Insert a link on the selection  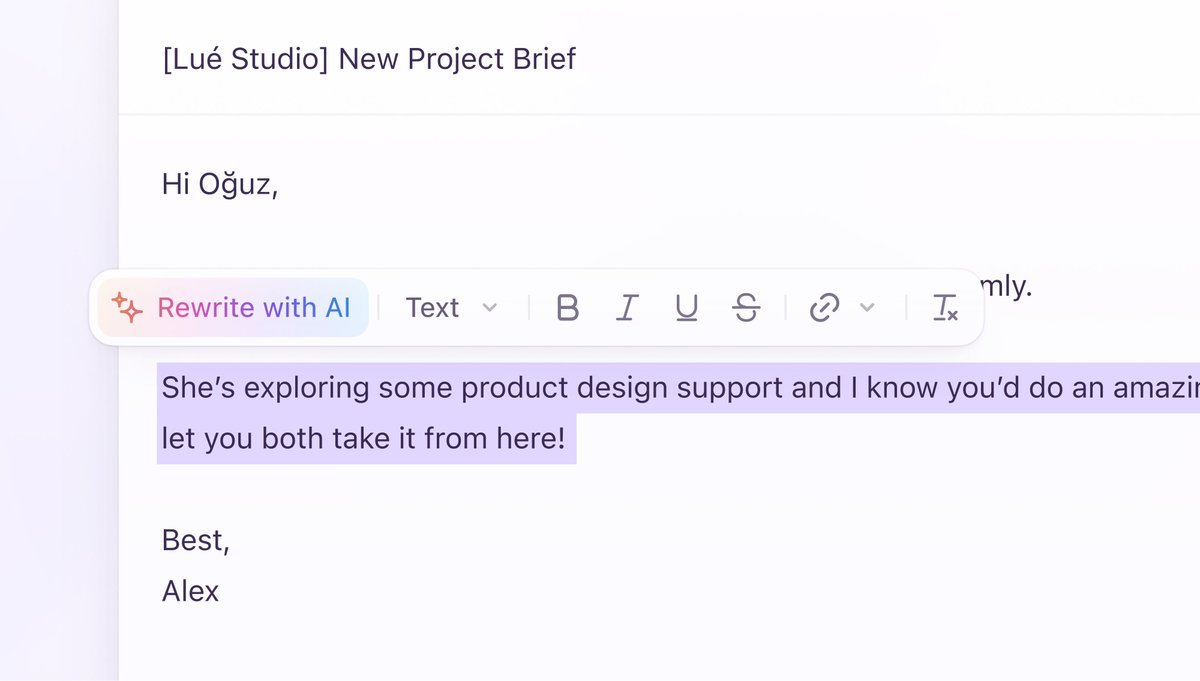tap(823, 308)
